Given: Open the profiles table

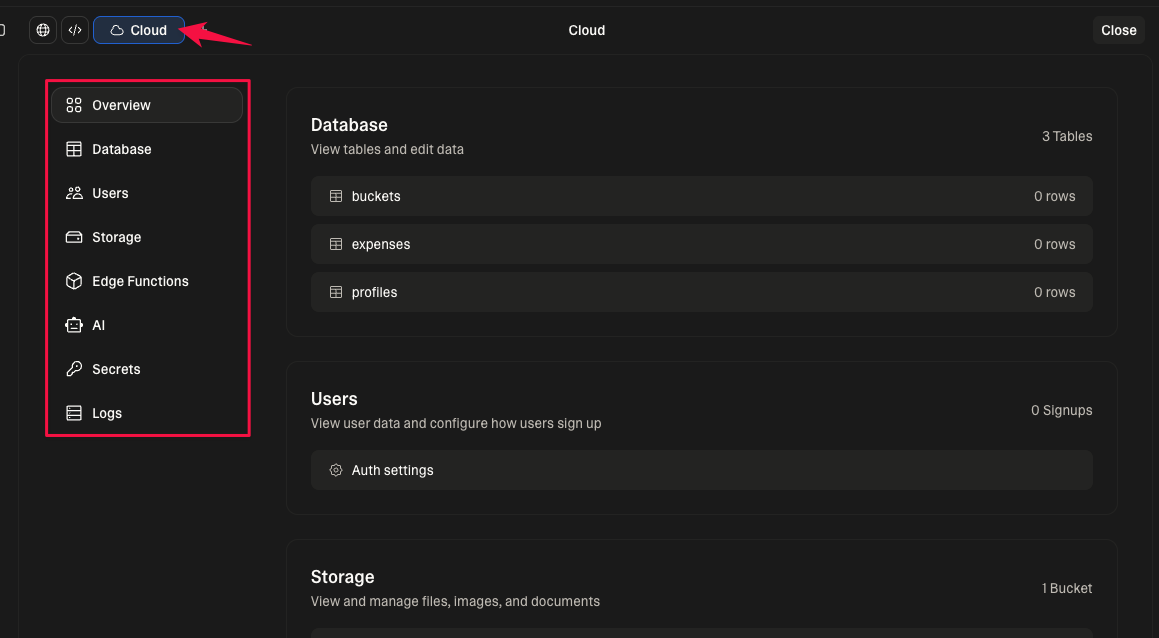Looking at the screenshot, I should 374,291.
